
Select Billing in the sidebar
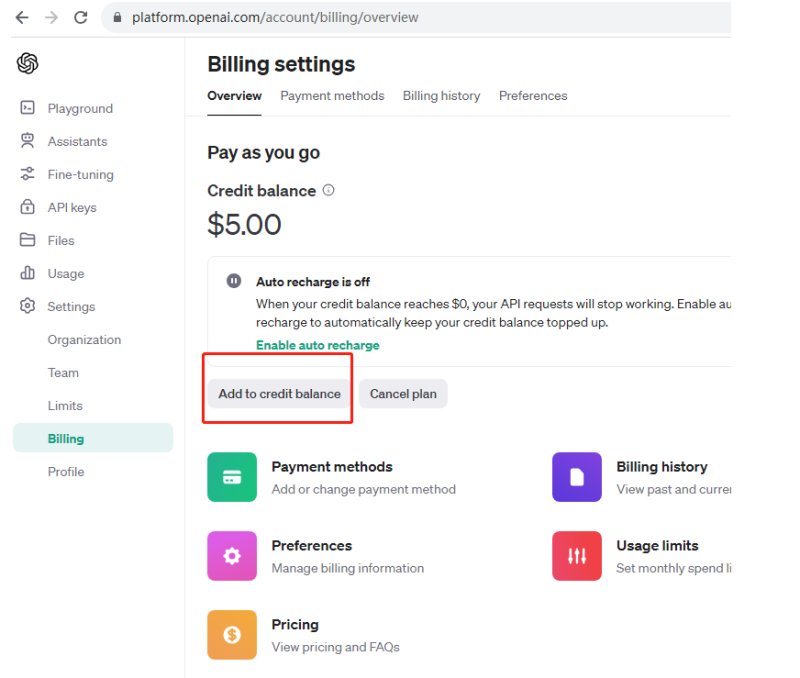click(93, 438)
